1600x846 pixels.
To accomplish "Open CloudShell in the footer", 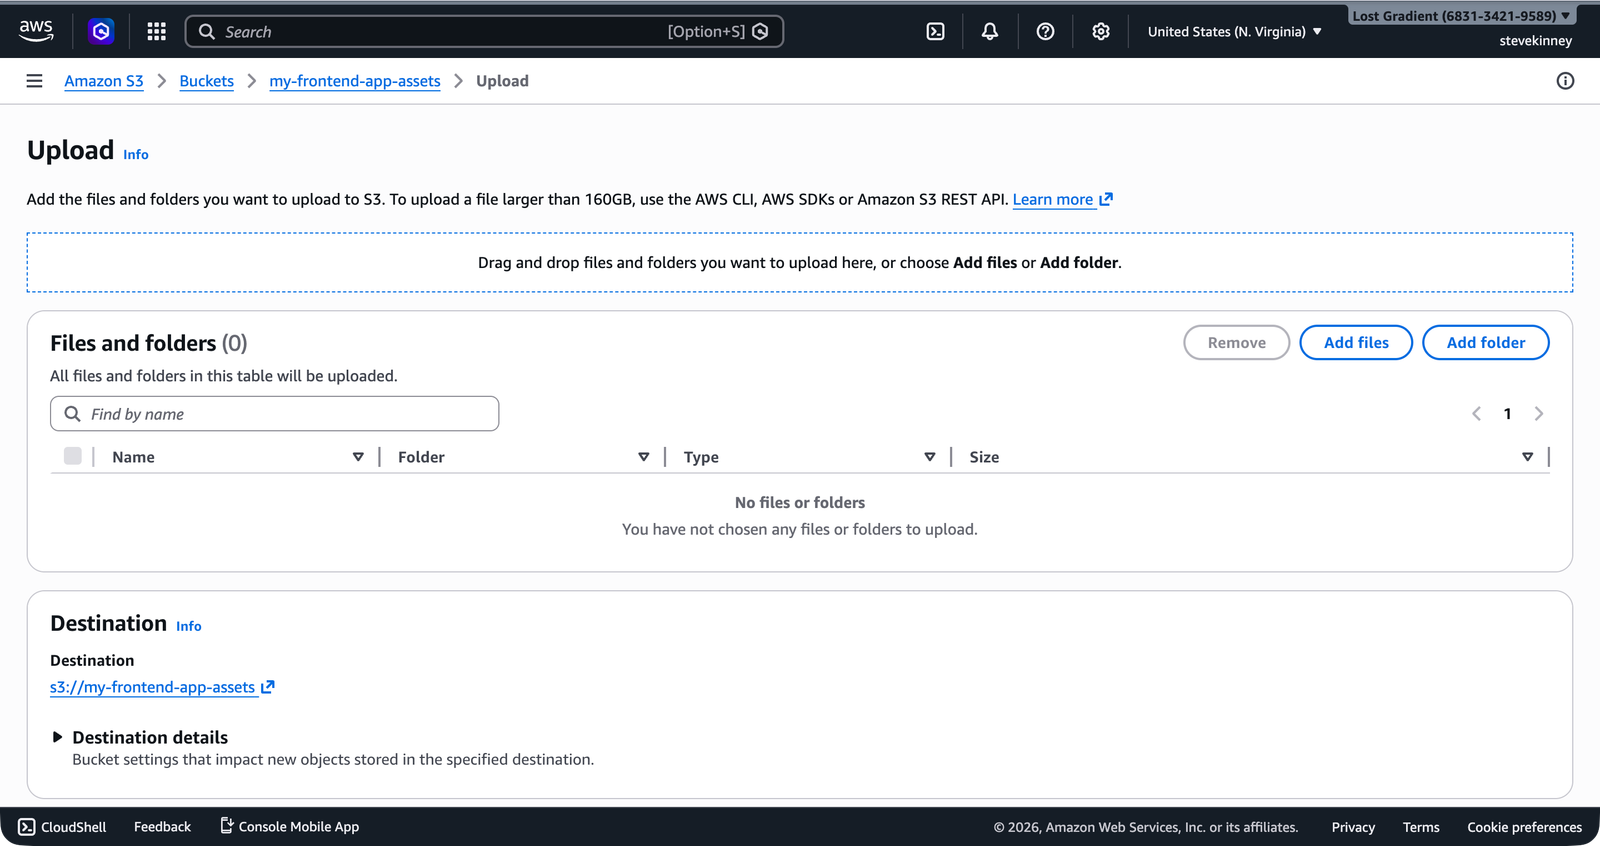I will coord(62,827).
